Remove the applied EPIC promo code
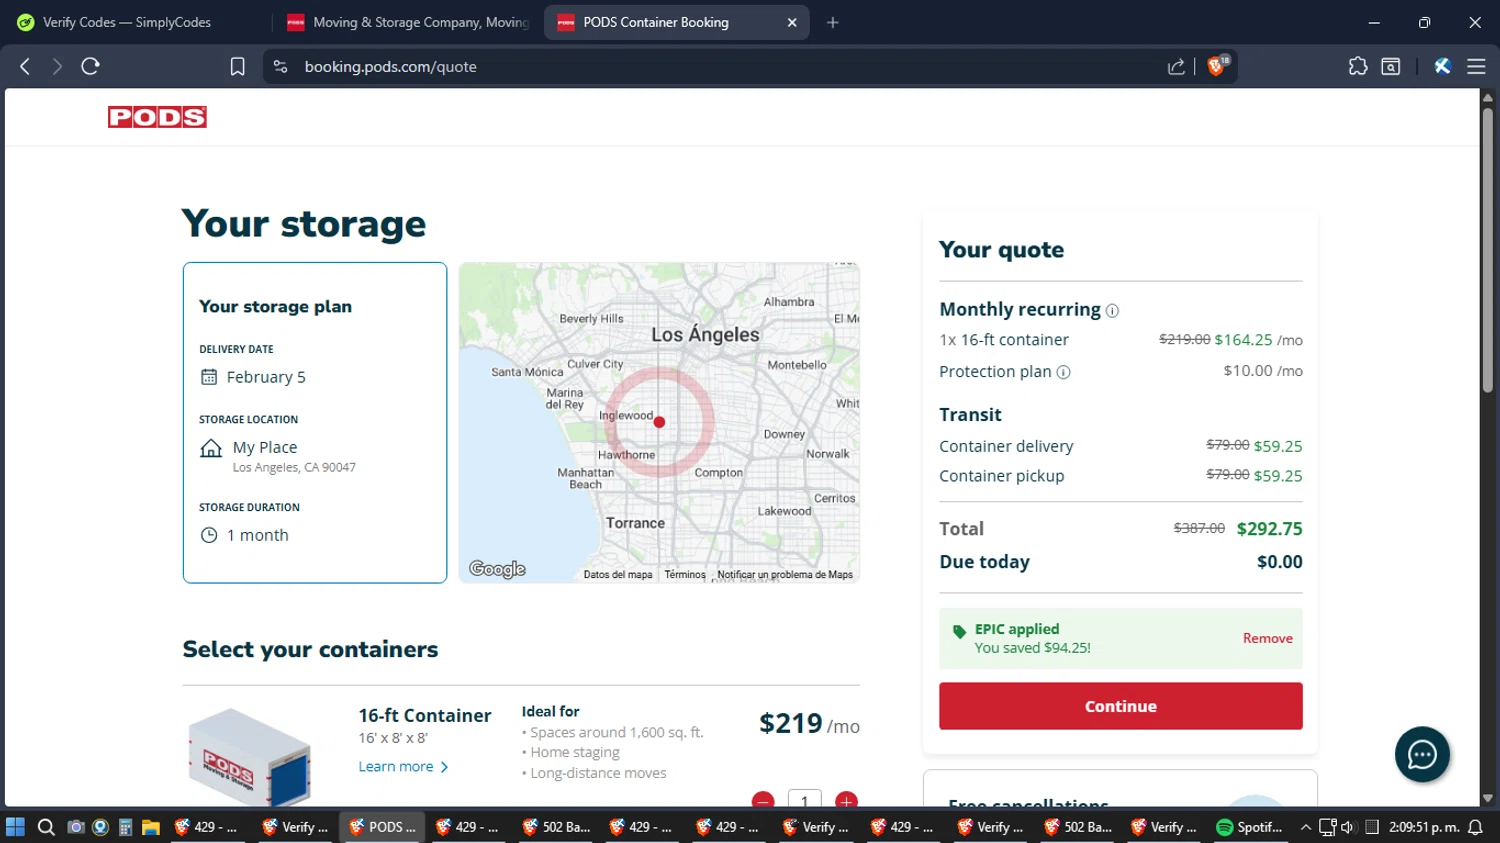 (1267, 638)
